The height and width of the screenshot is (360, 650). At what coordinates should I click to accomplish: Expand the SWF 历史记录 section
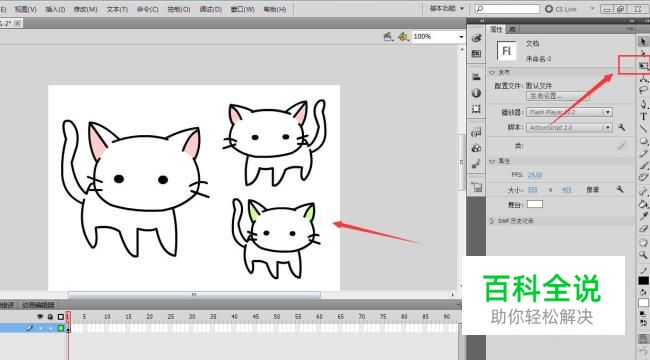[x=492, y=221]
